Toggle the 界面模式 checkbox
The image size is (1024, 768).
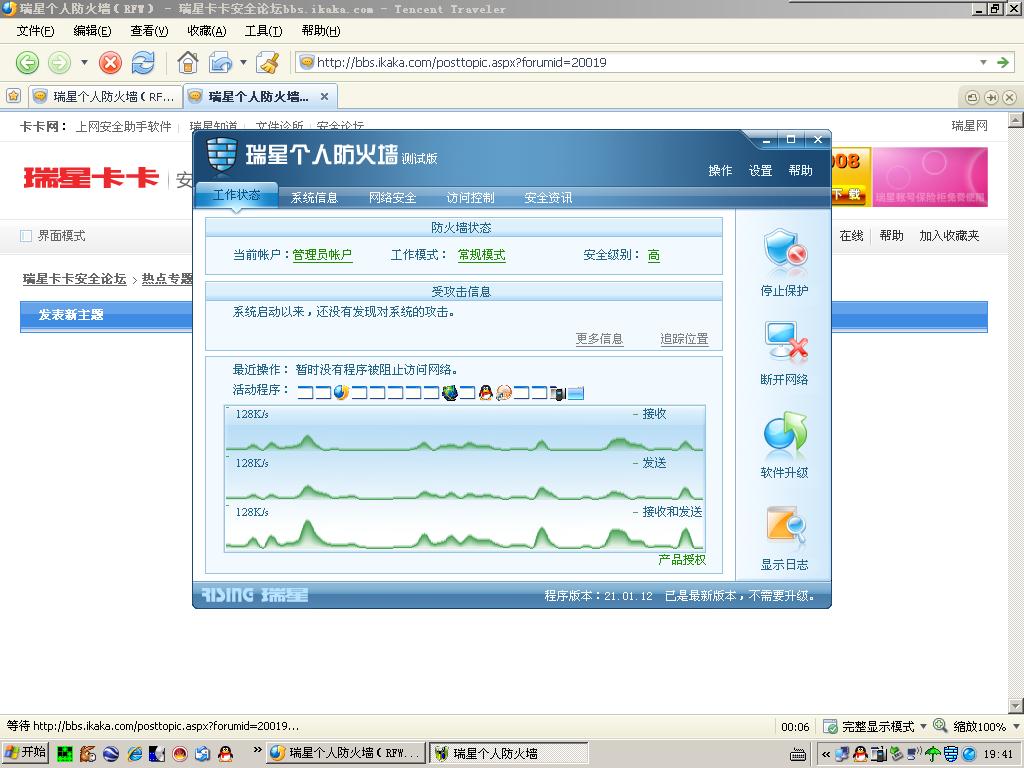(x=26, y=236)
